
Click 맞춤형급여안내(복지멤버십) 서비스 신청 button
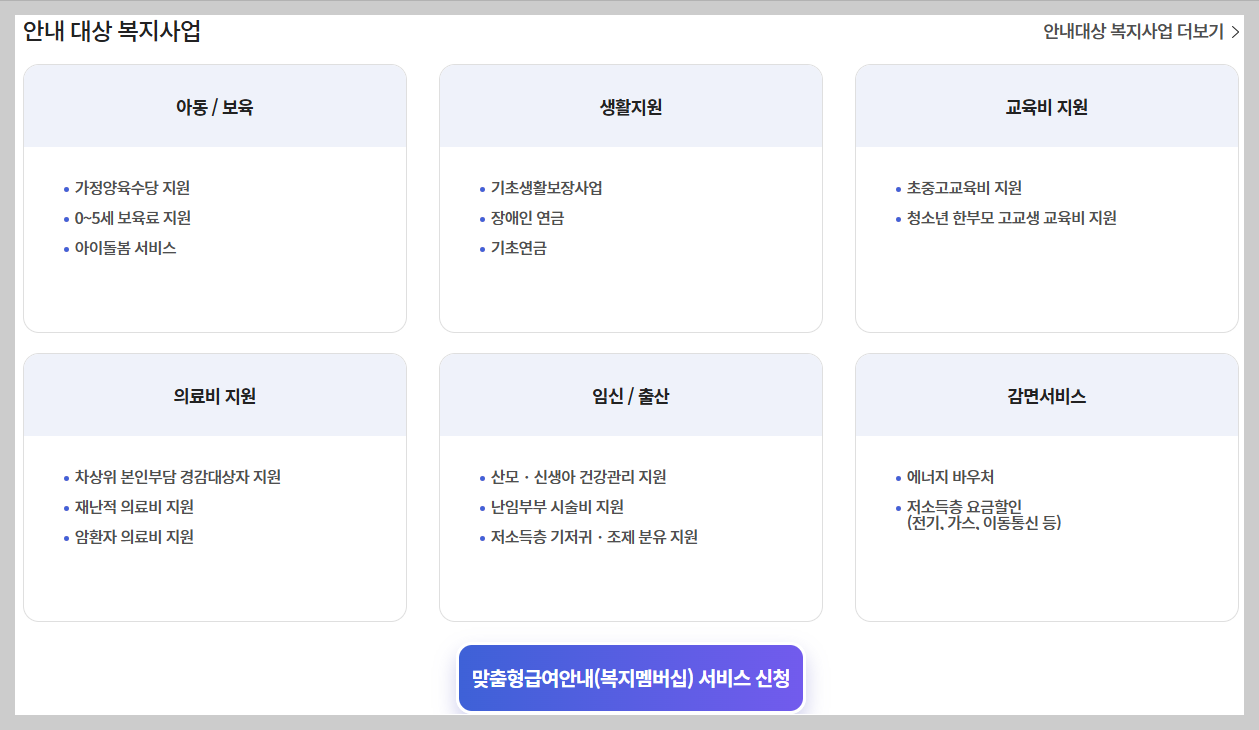(630, 677)
